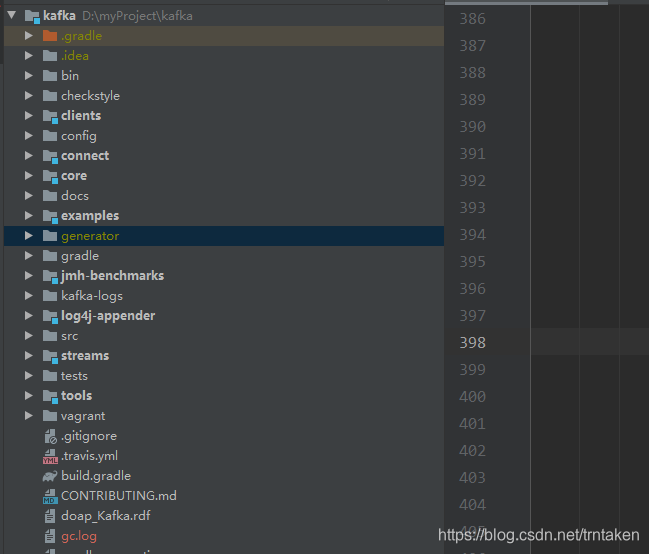The width and height of the screenshot is (649, 554).
Task: Click the src folder icon
Action: [50, 335]
